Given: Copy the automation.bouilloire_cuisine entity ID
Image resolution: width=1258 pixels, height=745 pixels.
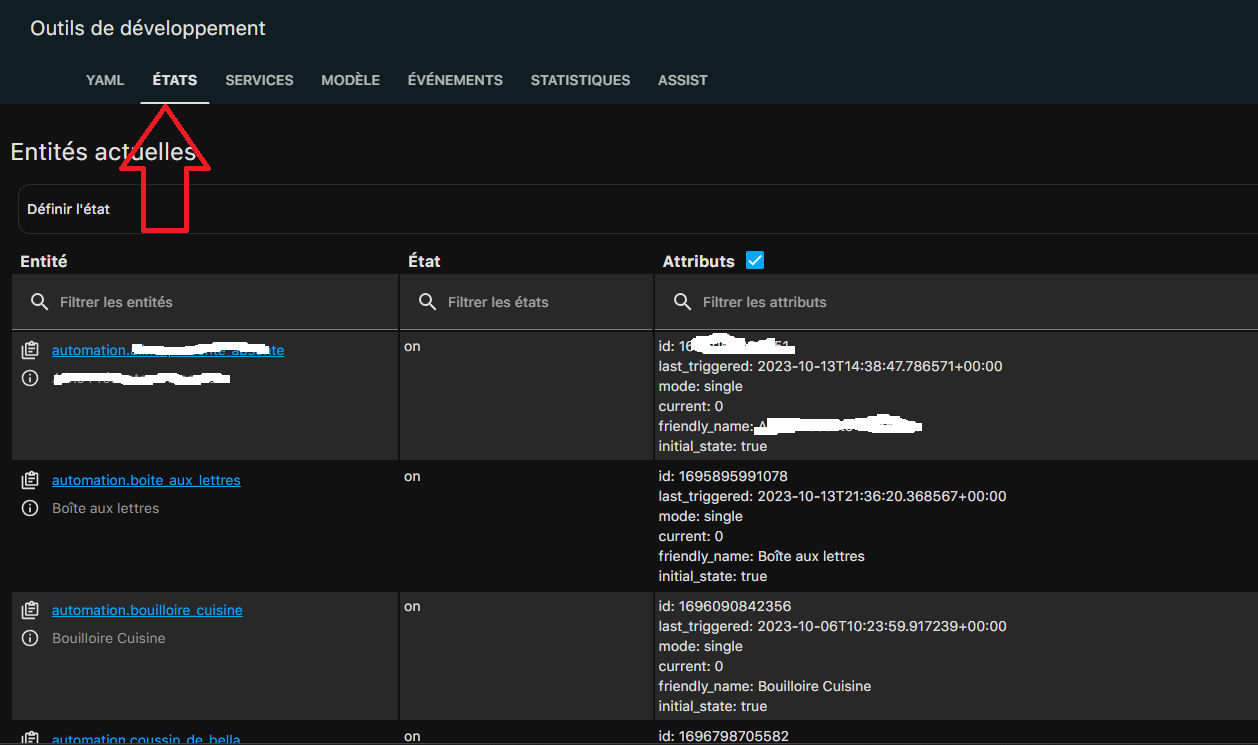Looking at the screenshot, I should (x=30, y=611).
